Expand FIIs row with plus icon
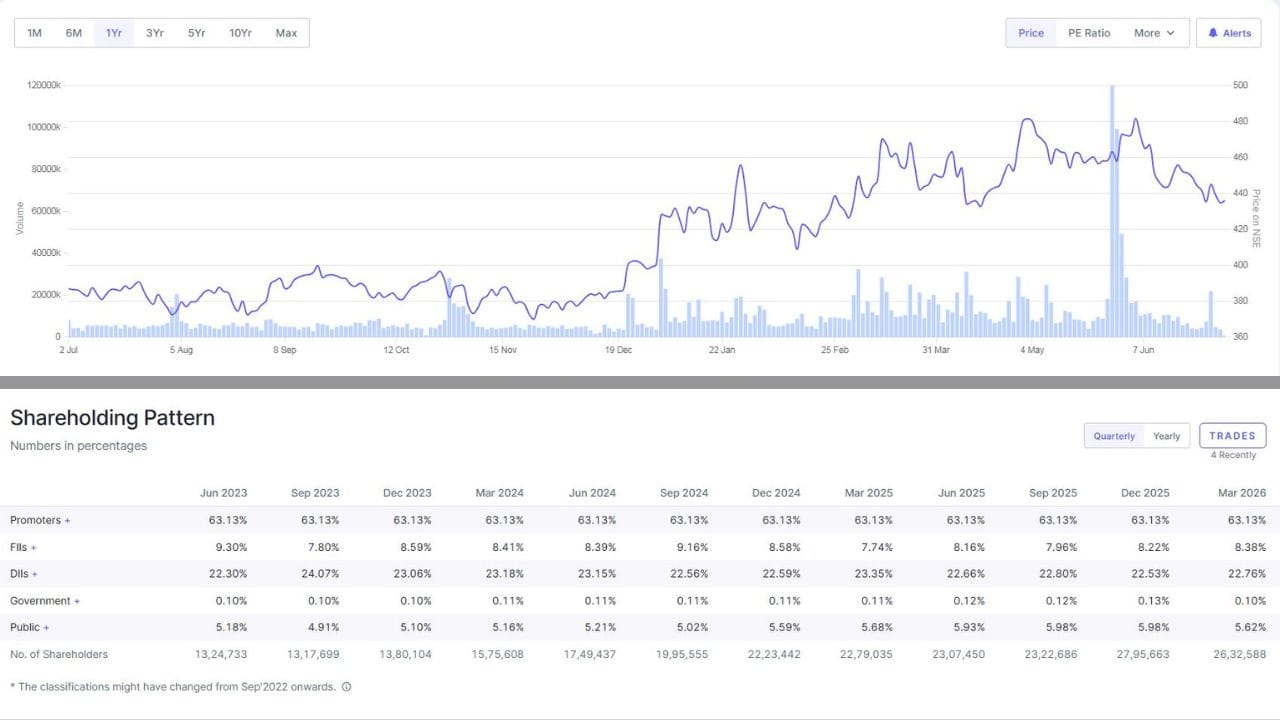The width and height of the screenshot is (1280, 720). (x=33, y=547)
